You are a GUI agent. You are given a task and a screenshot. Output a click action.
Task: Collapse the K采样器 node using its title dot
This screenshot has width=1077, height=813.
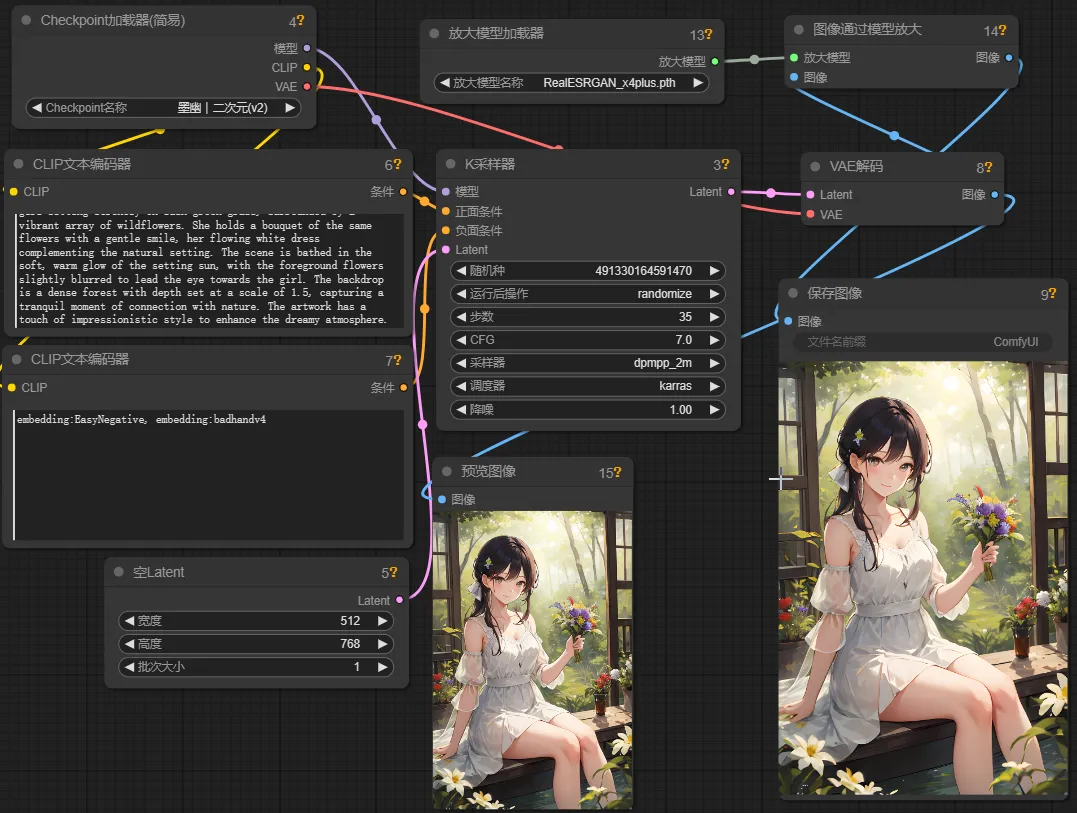point(453,164)
